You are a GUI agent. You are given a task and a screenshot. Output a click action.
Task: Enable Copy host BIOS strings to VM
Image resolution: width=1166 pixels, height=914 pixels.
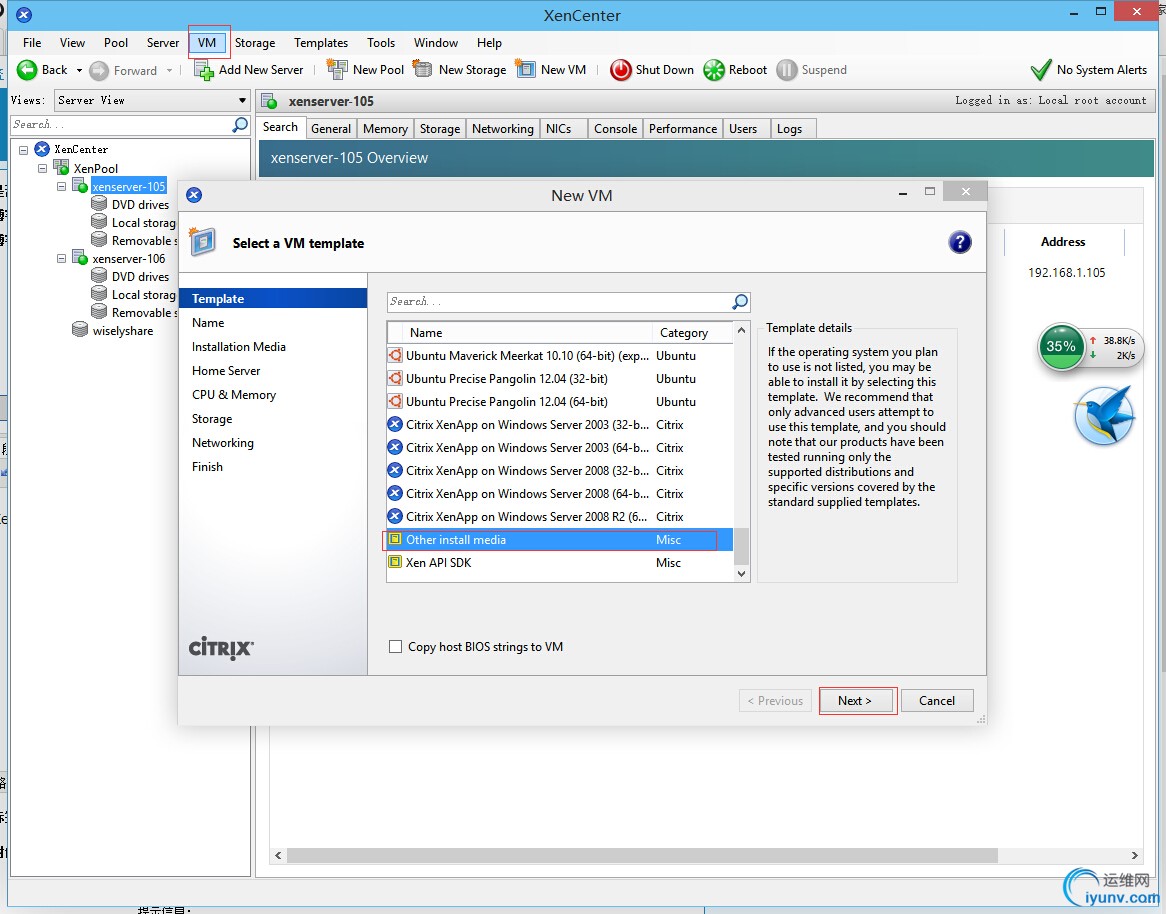click(x=396, y=647)
